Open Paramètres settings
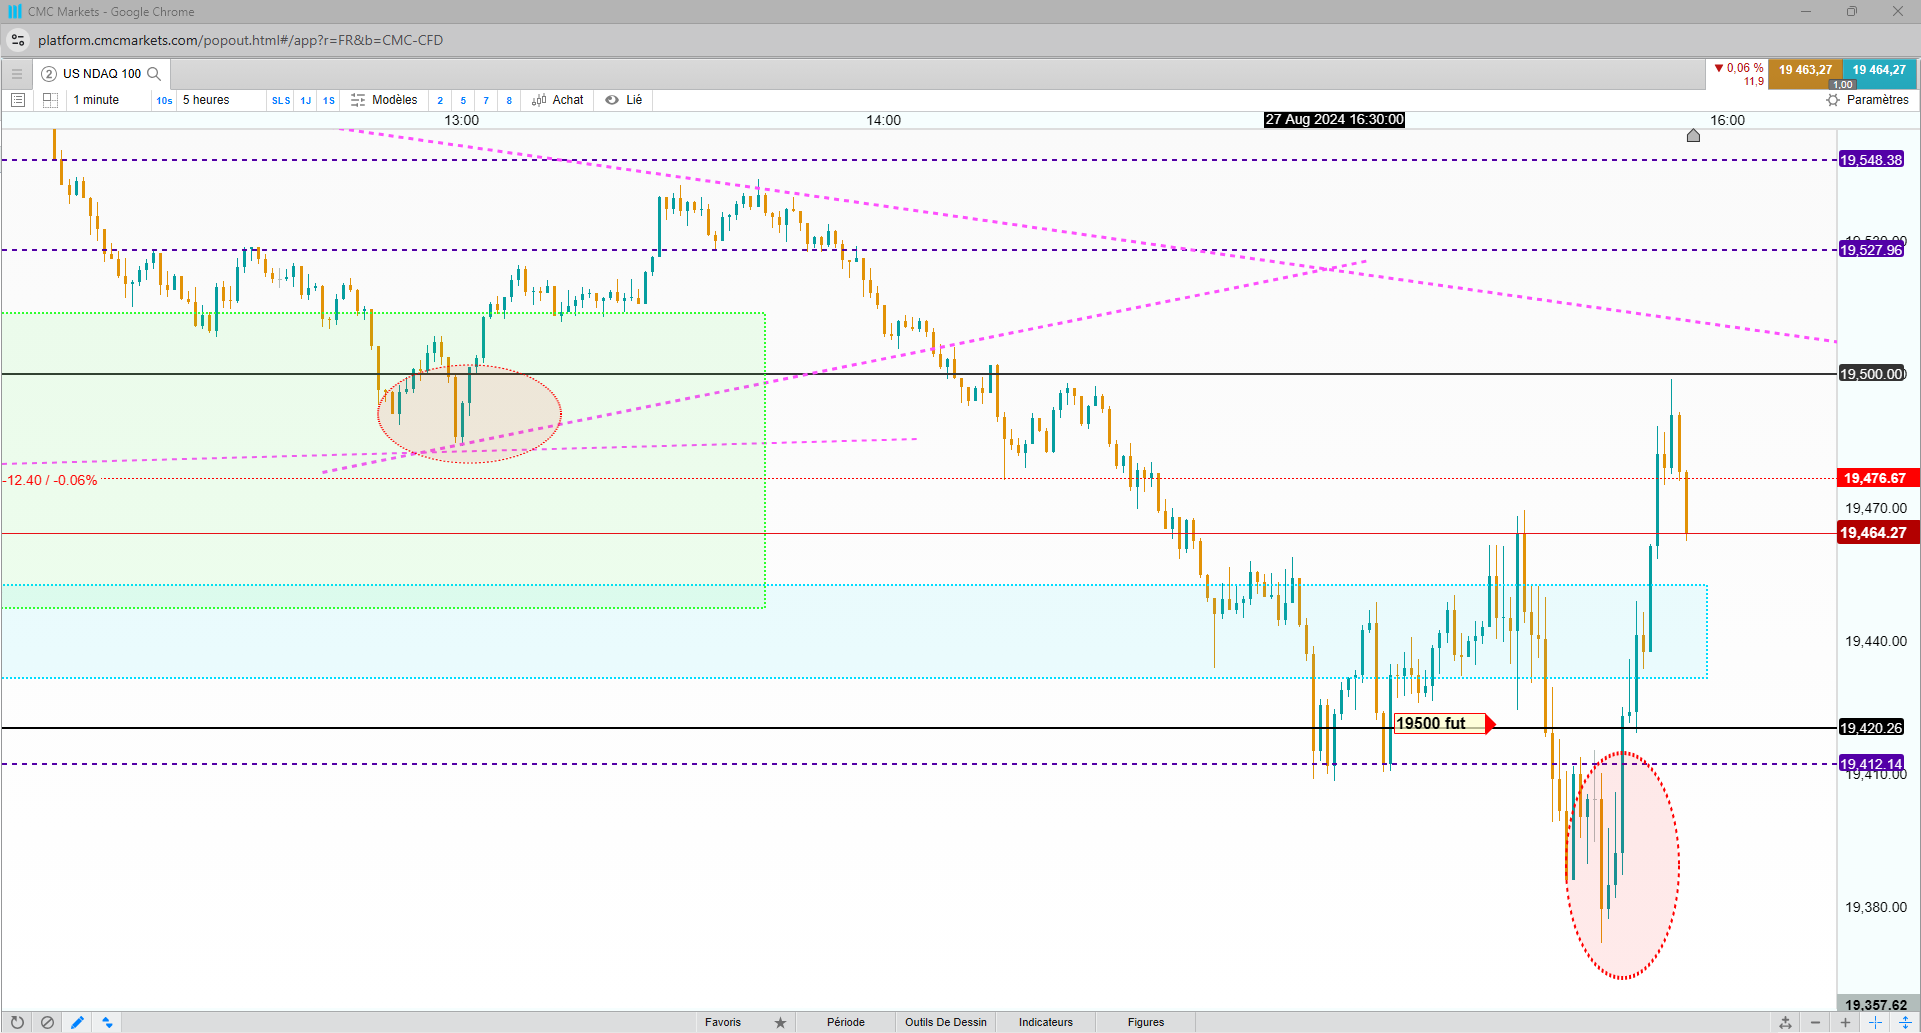This screenshot has height=1033, width=1921. [1868, 100]
